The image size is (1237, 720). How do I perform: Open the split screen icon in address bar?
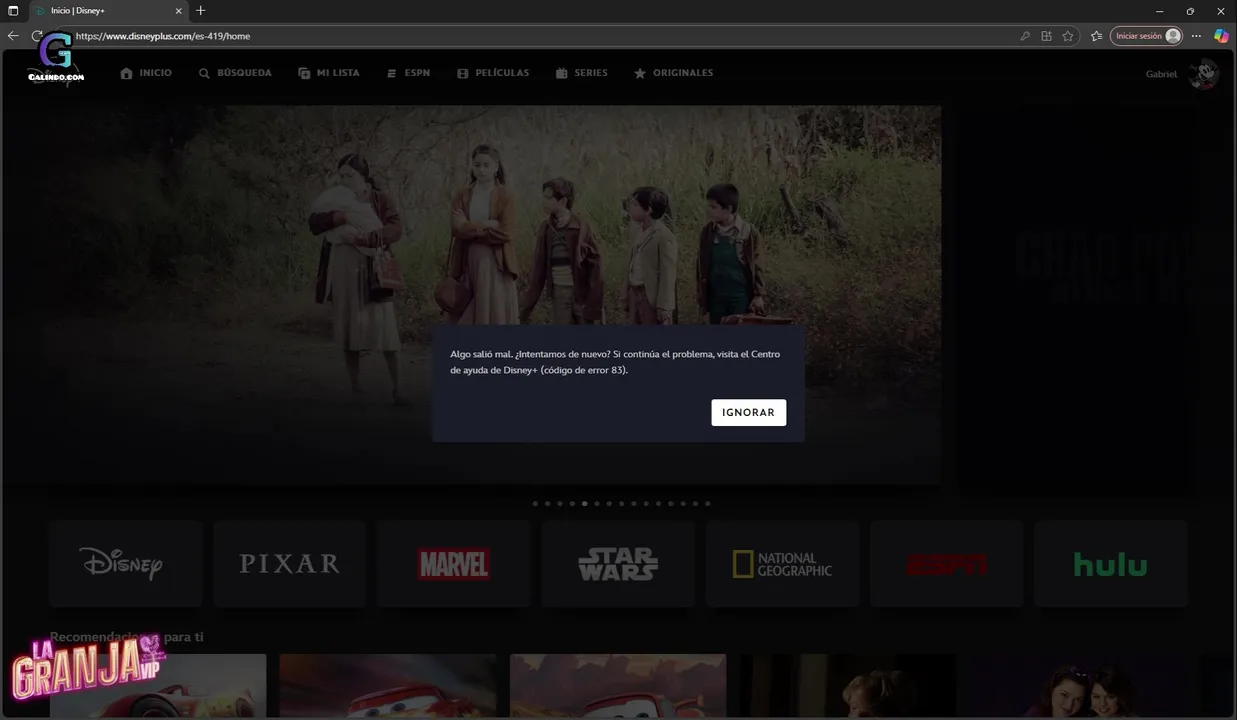1046,36
